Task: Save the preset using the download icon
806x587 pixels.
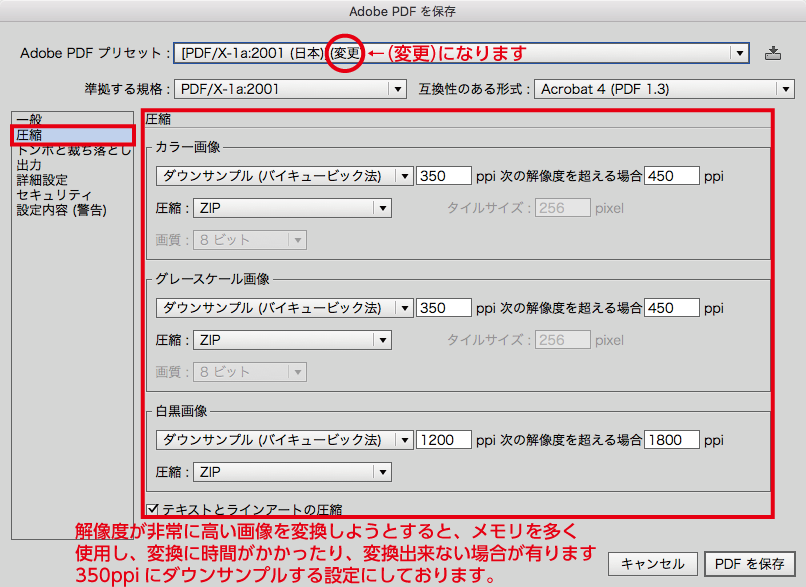Action: click(773, 53)
